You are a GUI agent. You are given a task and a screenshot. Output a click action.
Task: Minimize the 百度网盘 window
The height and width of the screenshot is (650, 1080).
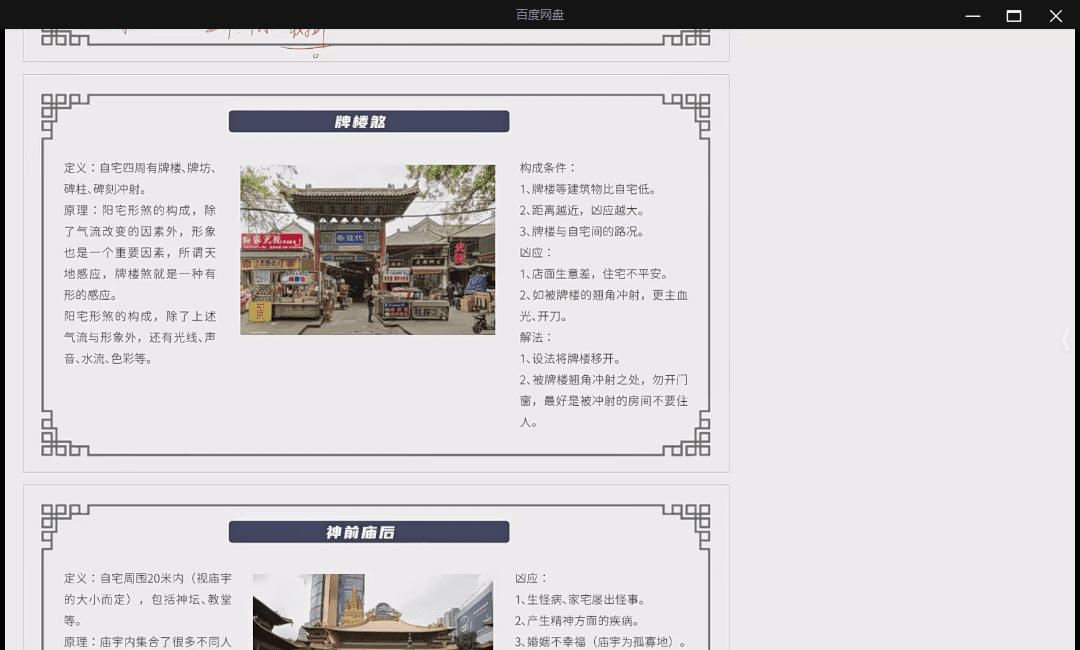point(972,15)
